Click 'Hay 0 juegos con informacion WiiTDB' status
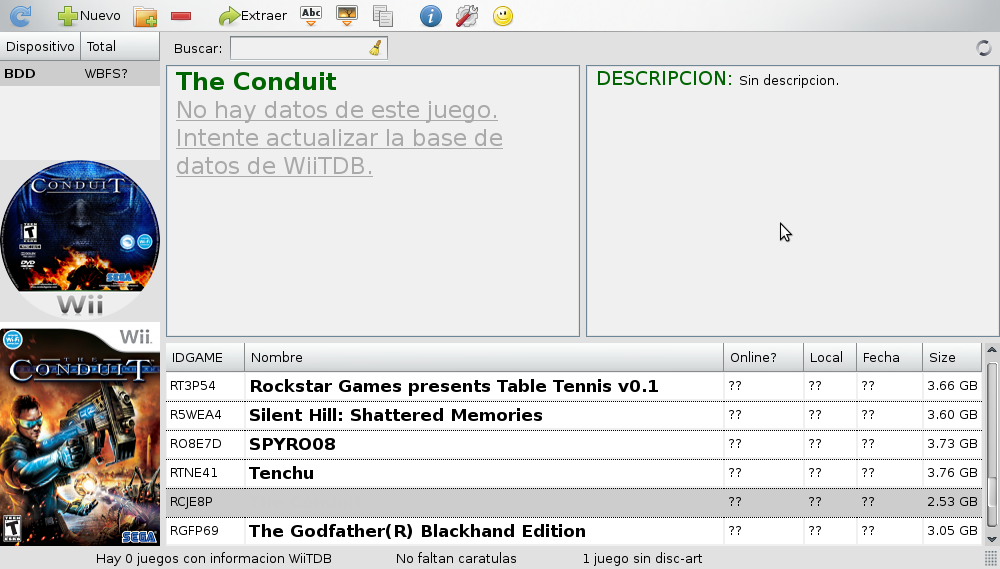The width and height of the screenshot is (1000, 569). click(214, 559)
